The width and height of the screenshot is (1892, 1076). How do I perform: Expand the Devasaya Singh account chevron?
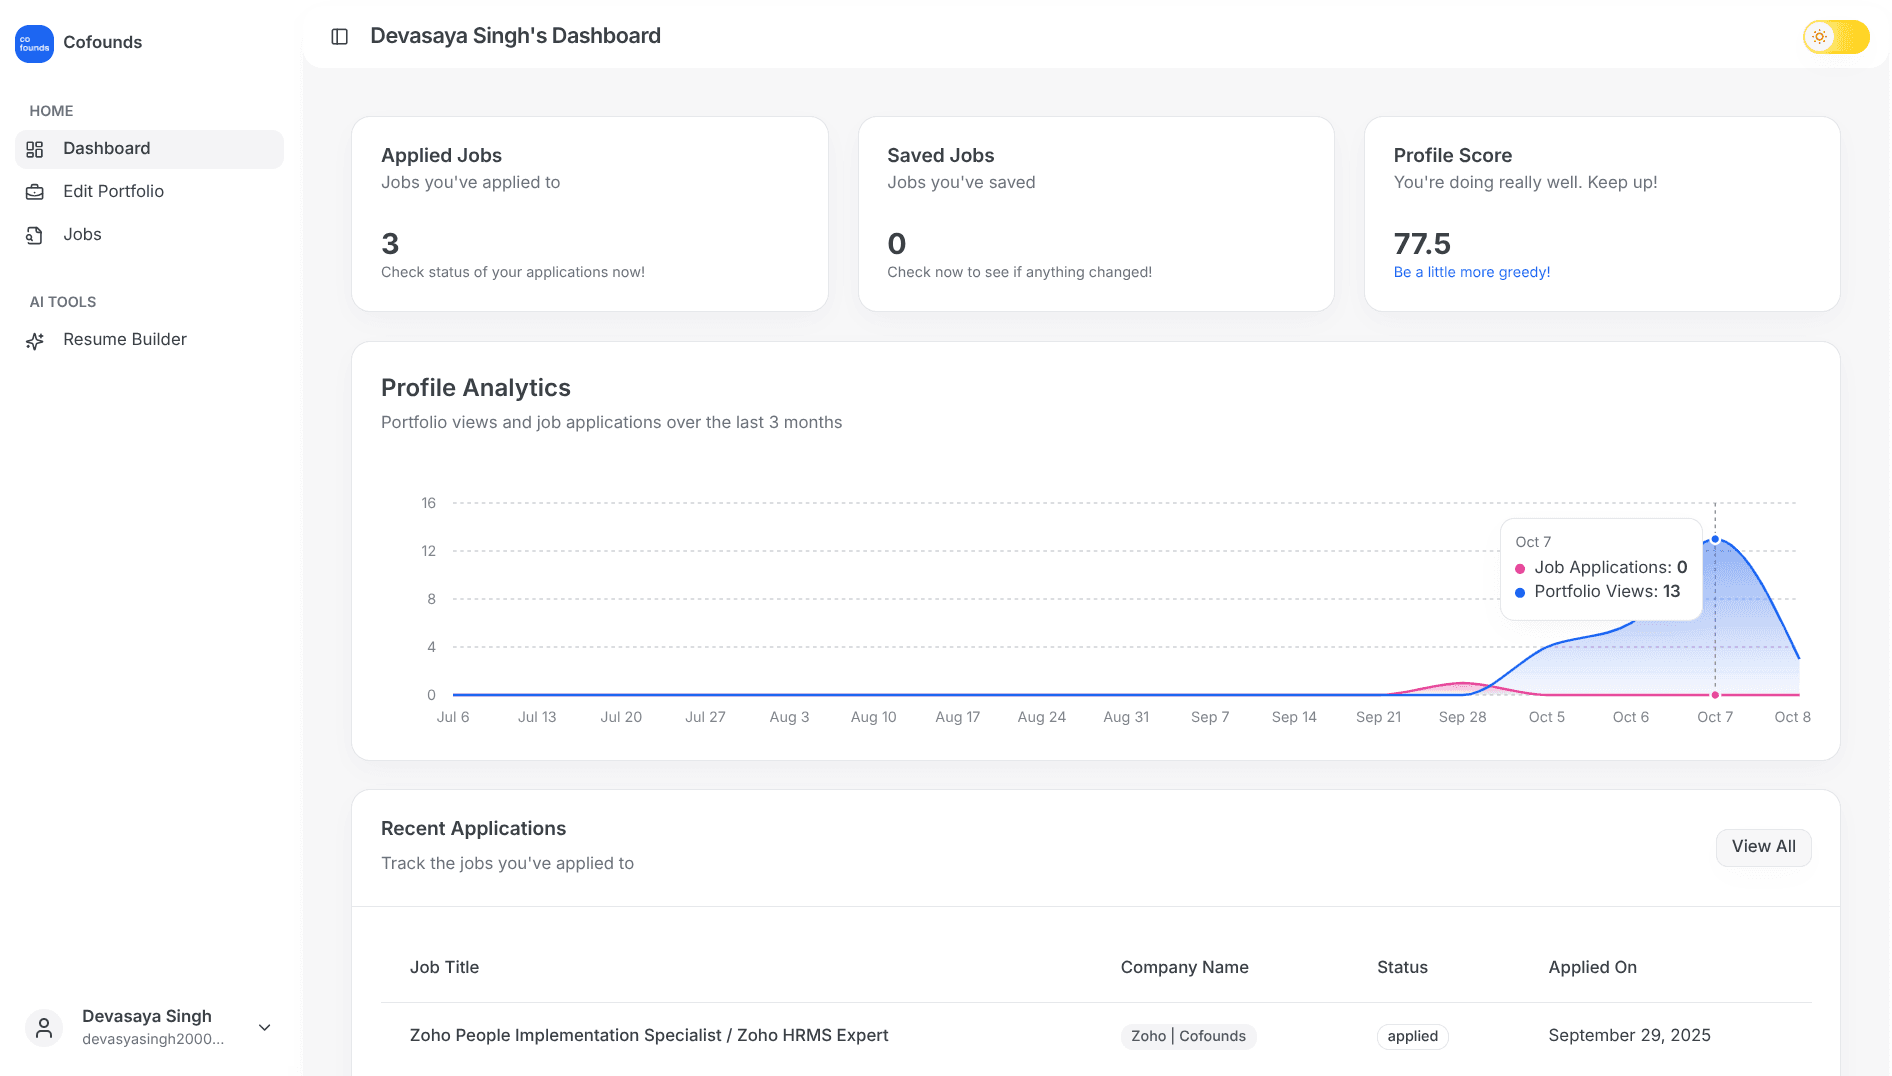pos(265,1027)
